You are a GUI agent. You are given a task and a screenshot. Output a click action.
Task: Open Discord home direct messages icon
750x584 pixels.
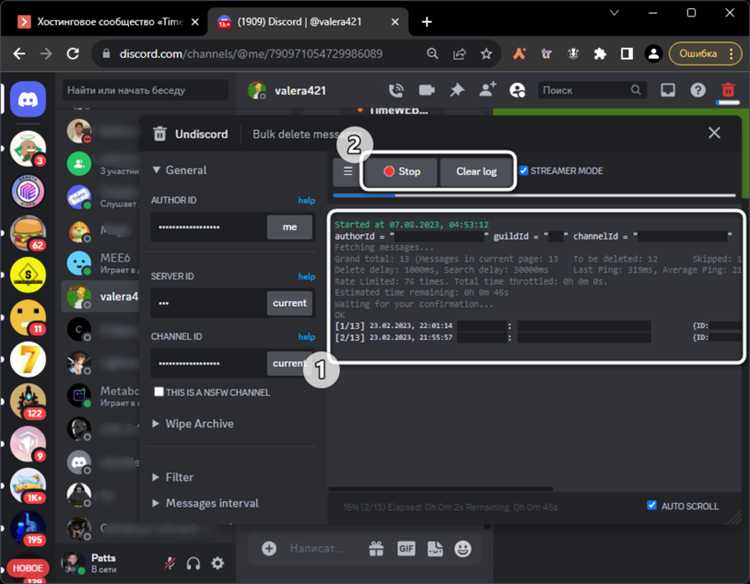pos(28,99)
